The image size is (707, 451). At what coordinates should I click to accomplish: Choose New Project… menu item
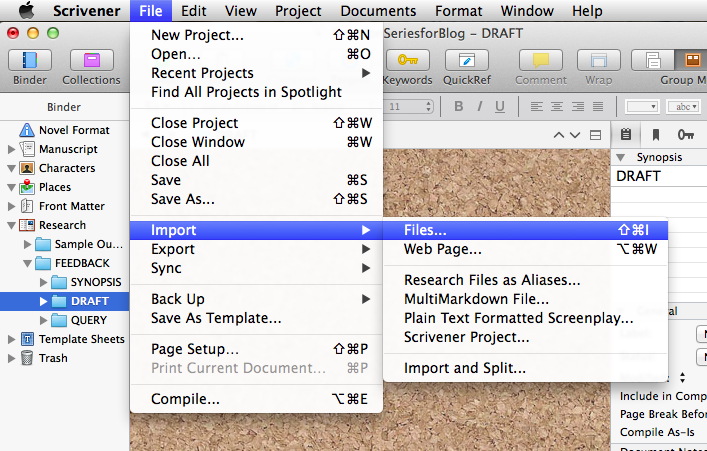click(256, 35)
